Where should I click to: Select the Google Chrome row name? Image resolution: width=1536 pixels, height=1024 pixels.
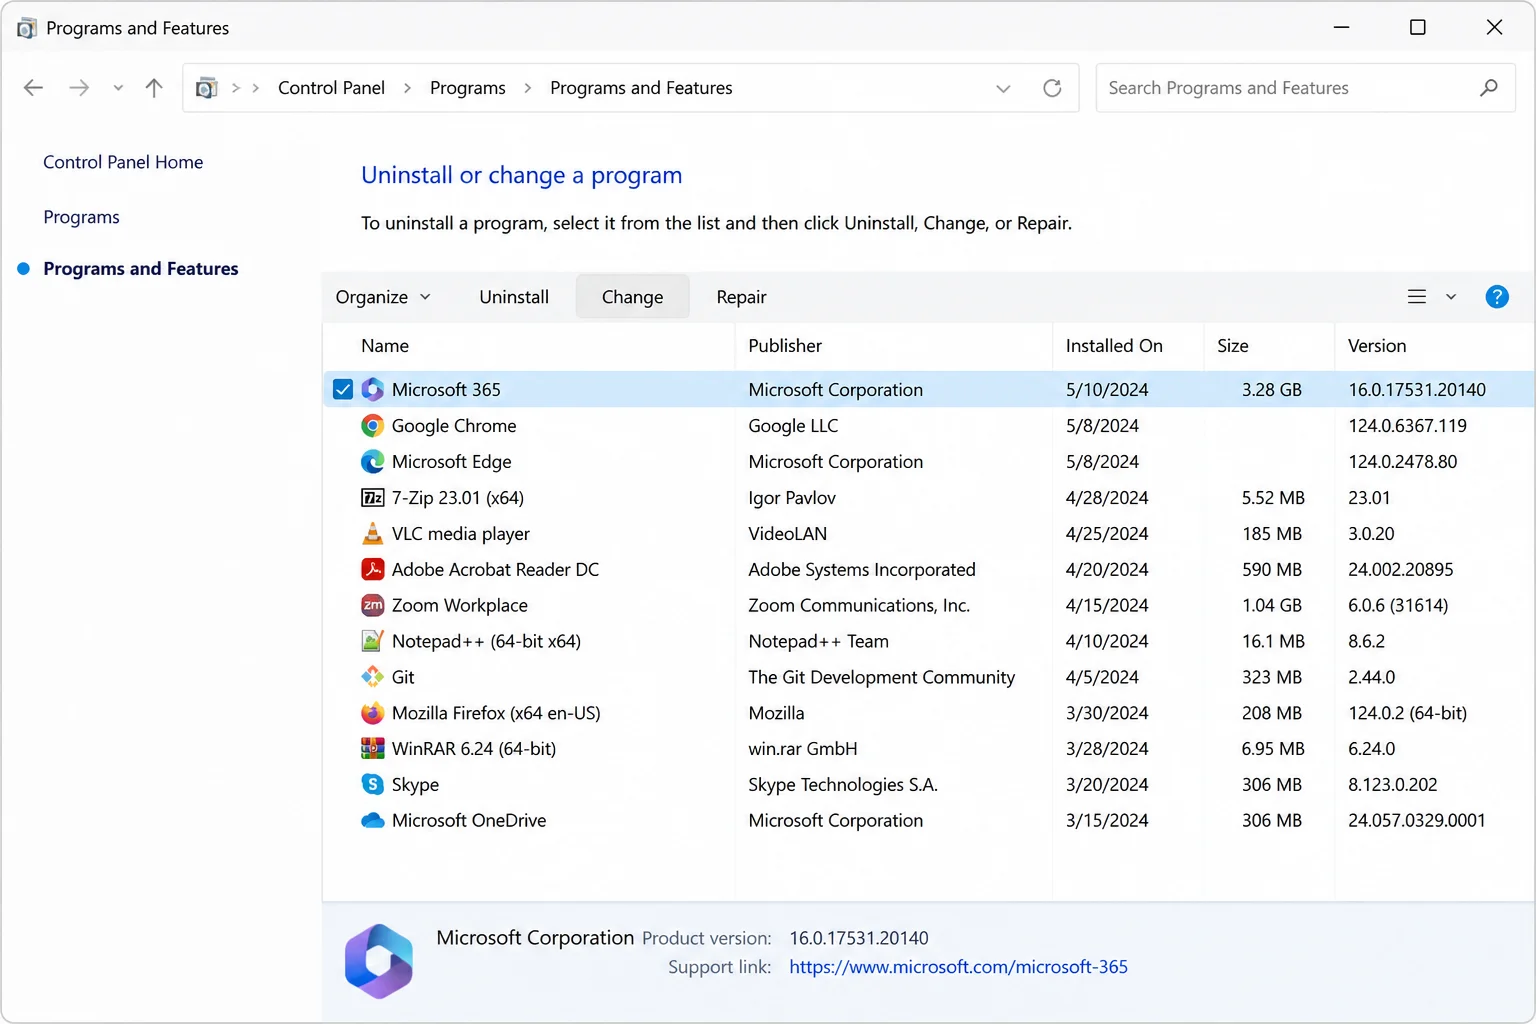point(454,426)
